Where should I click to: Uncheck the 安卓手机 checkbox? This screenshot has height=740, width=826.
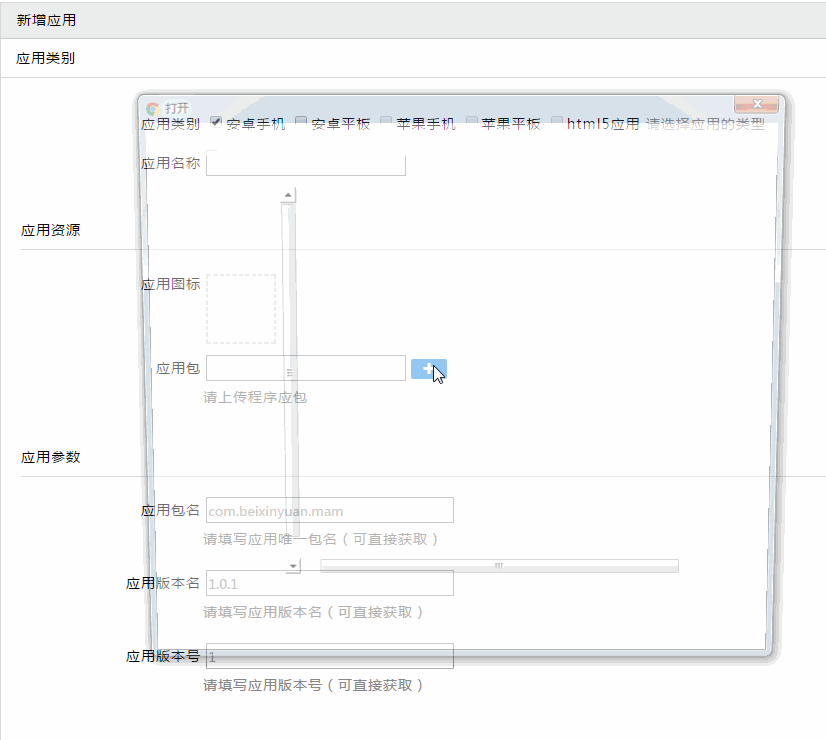(215, 120)
